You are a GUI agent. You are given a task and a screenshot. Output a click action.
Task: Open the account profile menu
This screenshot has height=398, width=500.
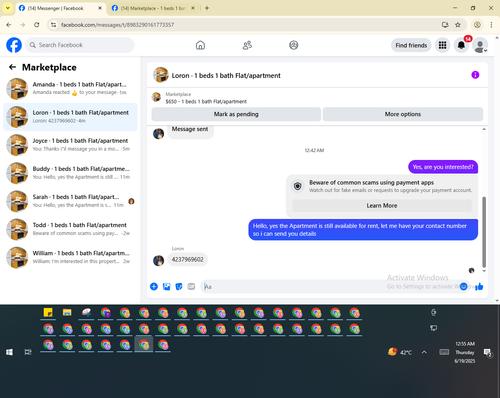click(480, 45)
